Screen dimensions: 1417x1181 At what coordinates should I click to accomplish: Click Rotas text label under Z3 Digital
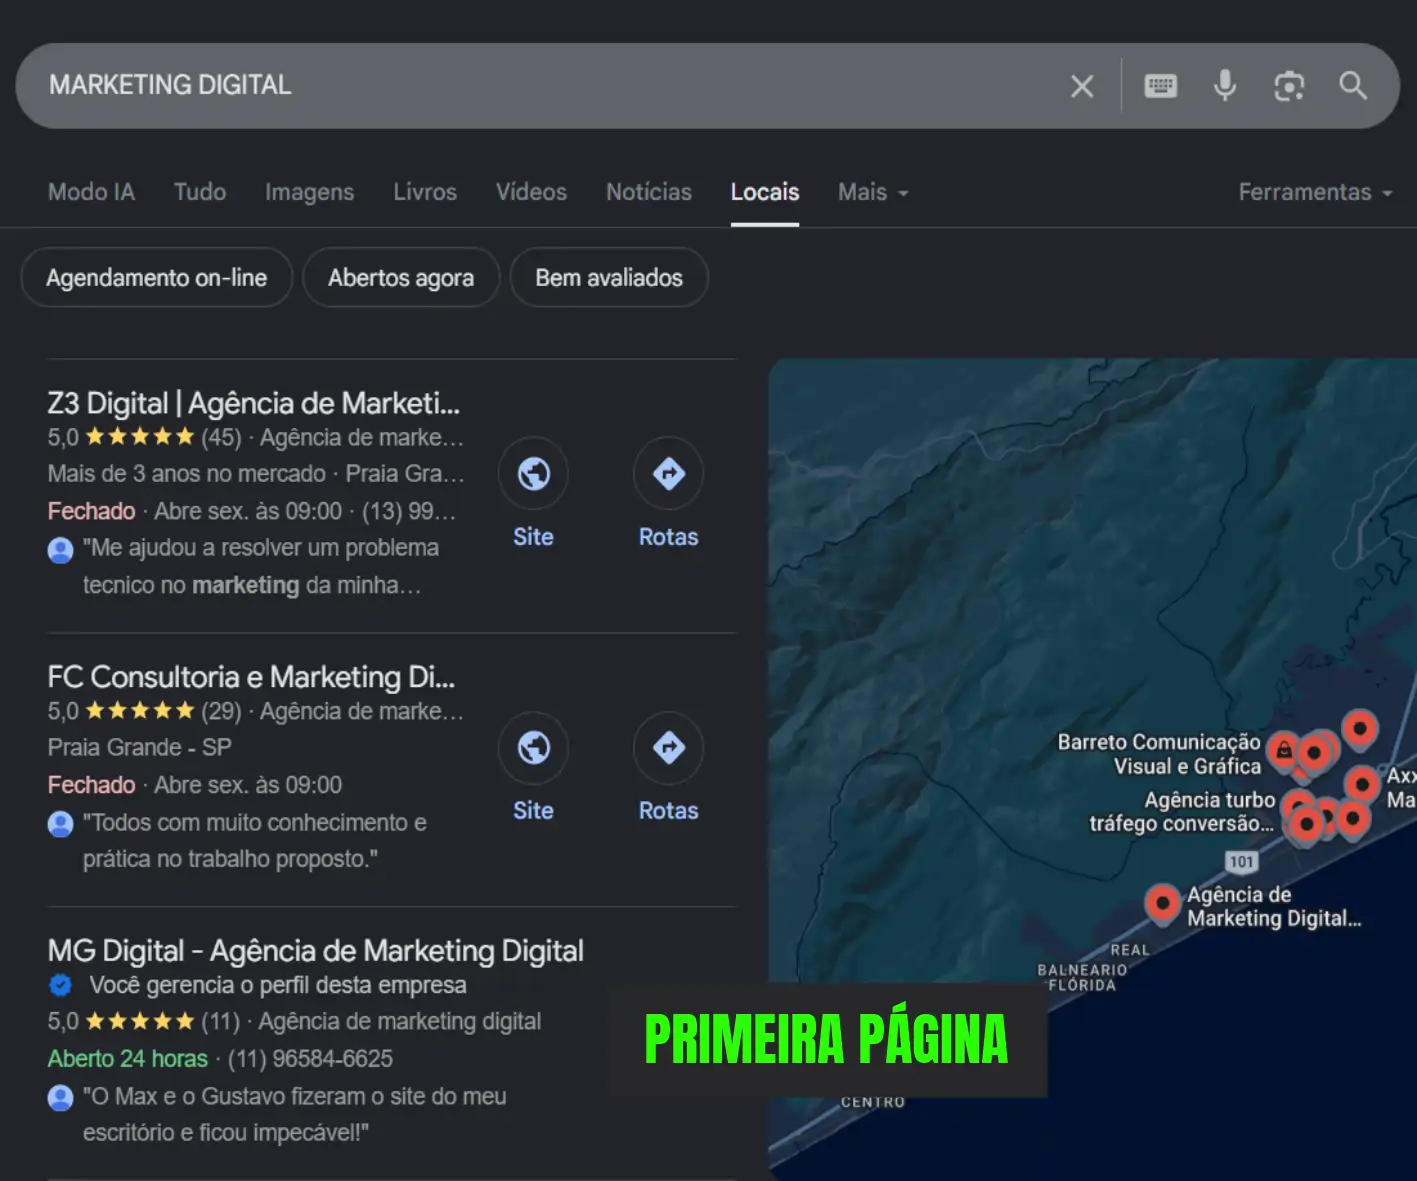click(668, 537)
